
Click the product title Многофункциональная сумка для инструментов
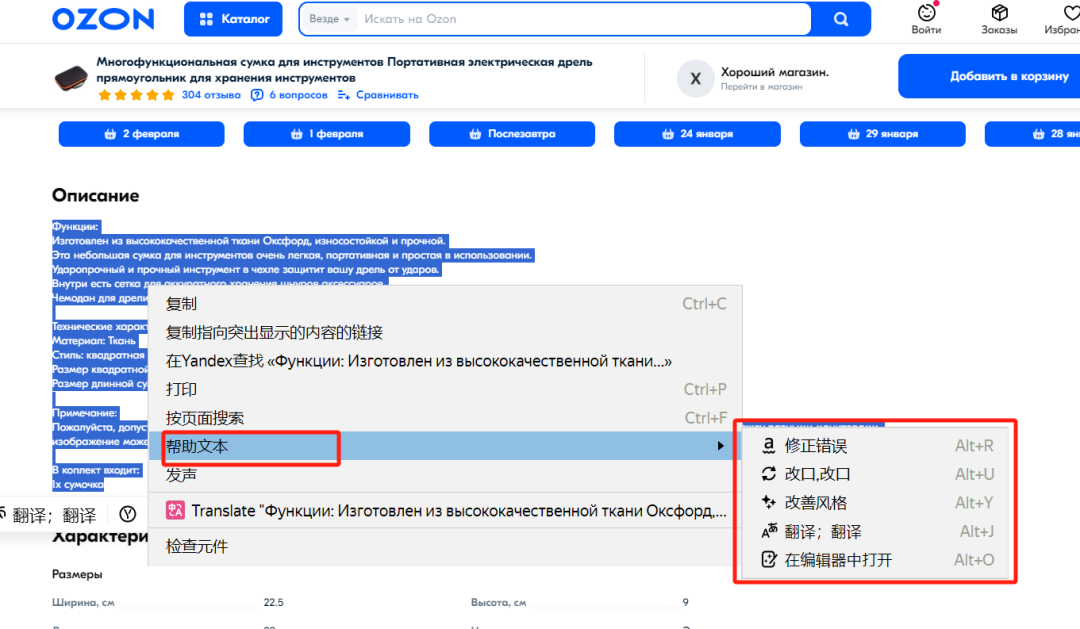344,70
